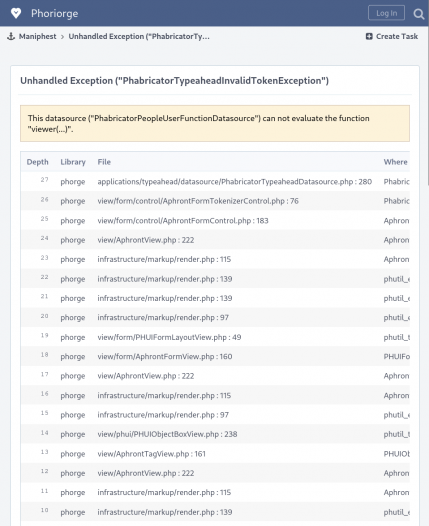Viewport: 429px width, 526px height.
Task: Go to Maniphest breadcrumb link
Action: coord(38,36)
